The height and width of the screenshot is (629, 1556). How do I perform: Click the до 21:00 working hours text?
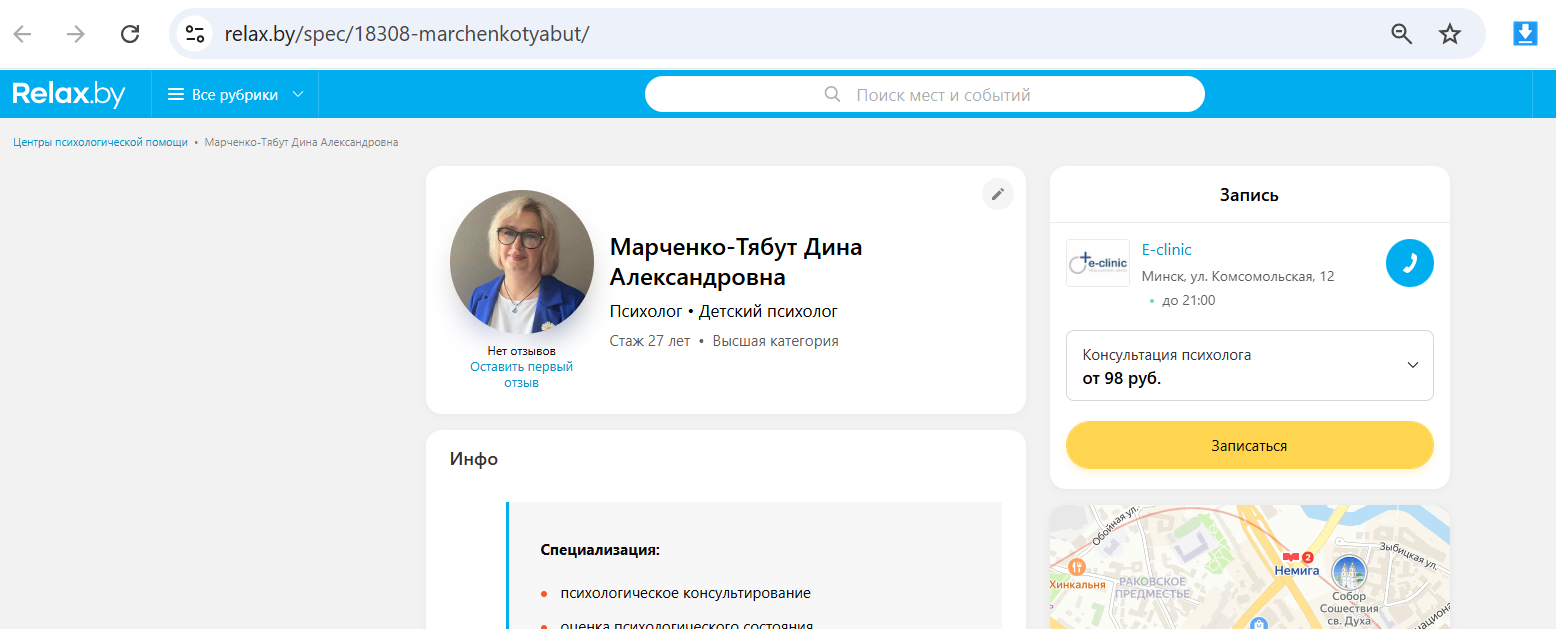(x=1189, y=300)
